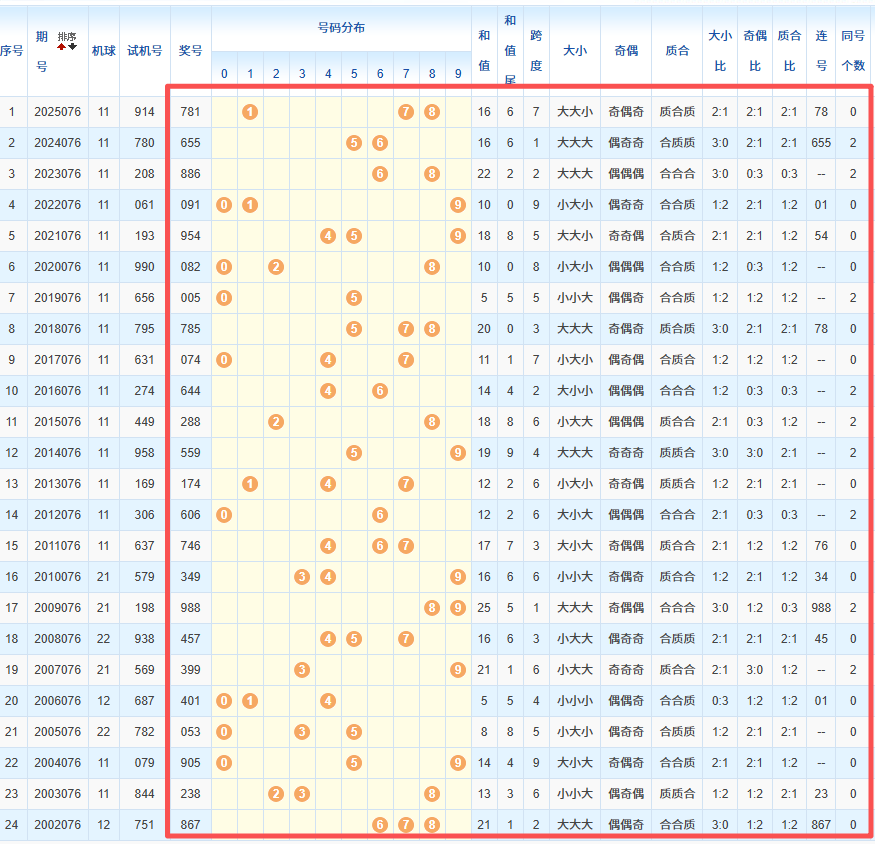This screenshot has height=844, width=875.
Task: Pick orange ball 3 in the 2007076 row
Action: pyautogui.click(x=302, y=670)
